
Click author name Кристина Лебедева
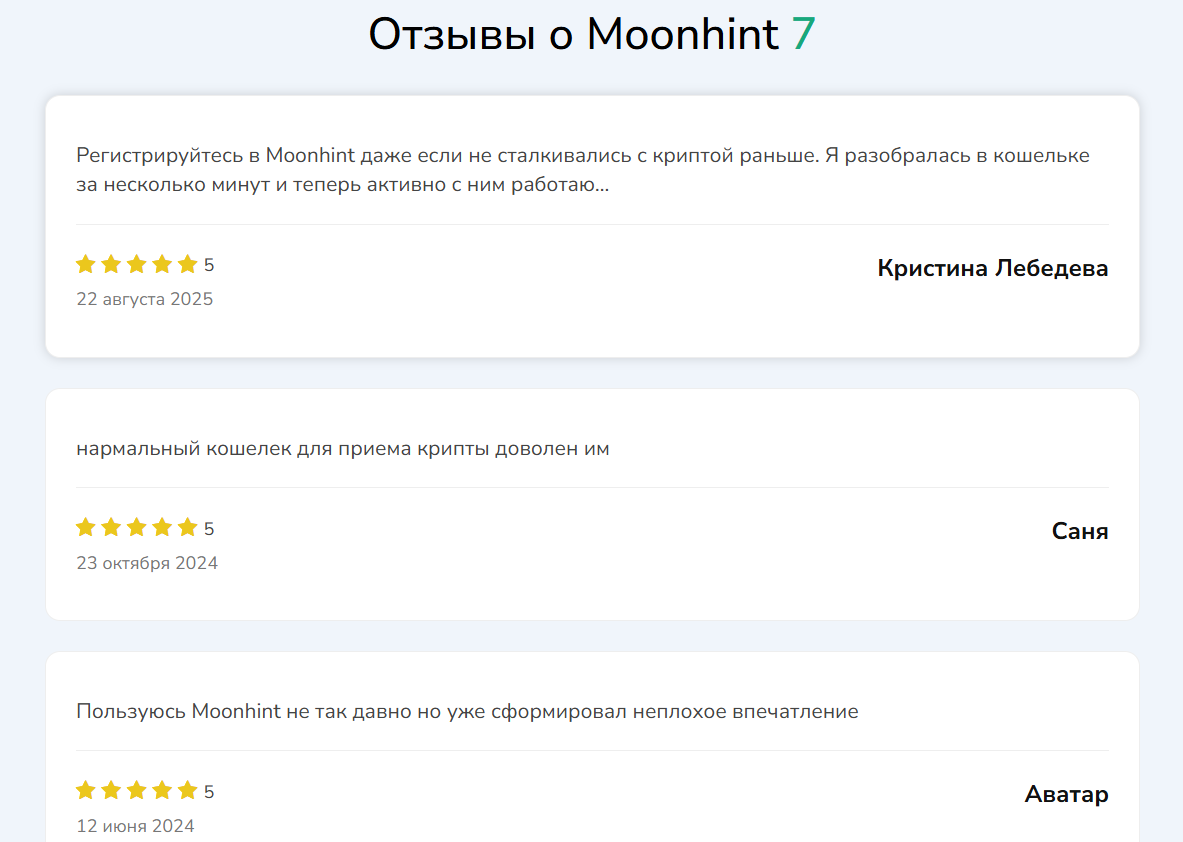click(x=992, y=268)
